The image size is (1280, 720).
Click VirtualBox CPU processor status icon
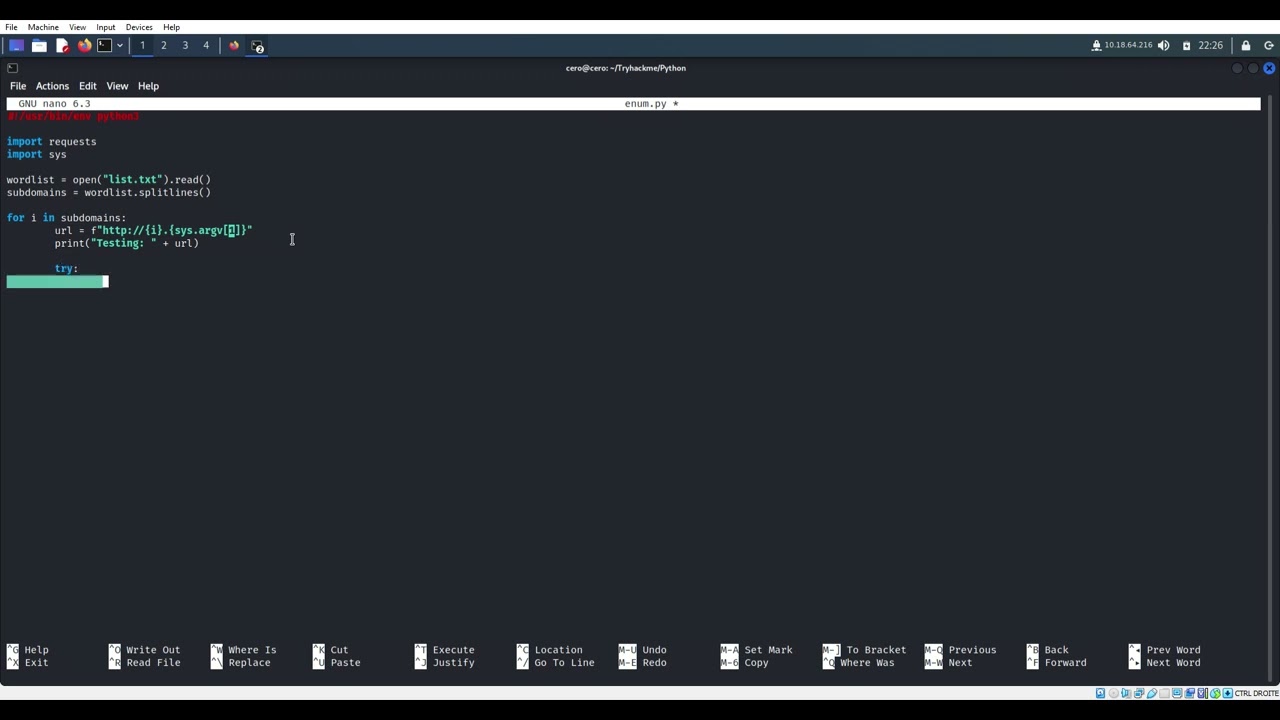click(x=1202, y=693)
